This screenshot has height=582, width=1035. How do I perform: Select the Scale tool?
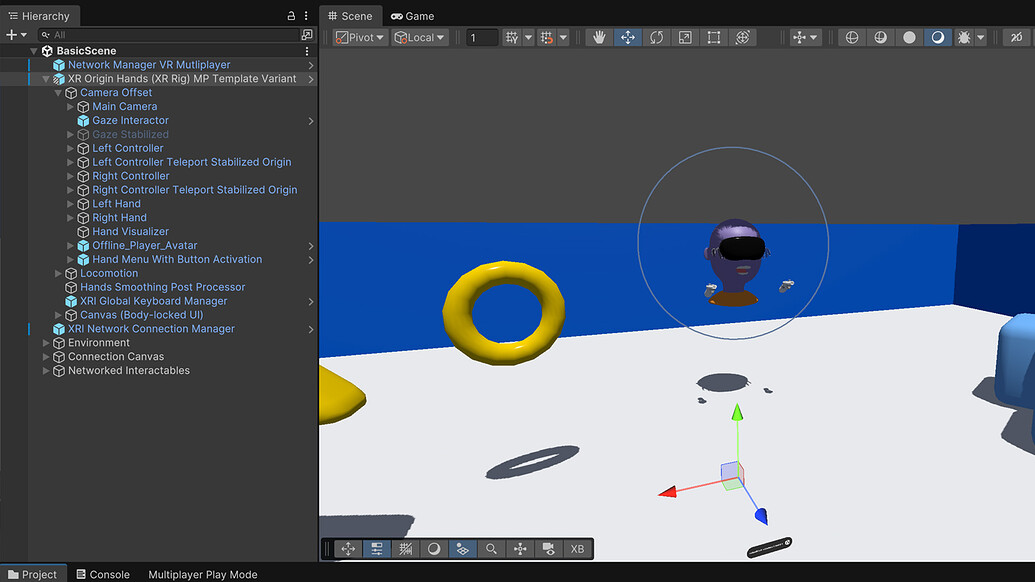point(685,36)
